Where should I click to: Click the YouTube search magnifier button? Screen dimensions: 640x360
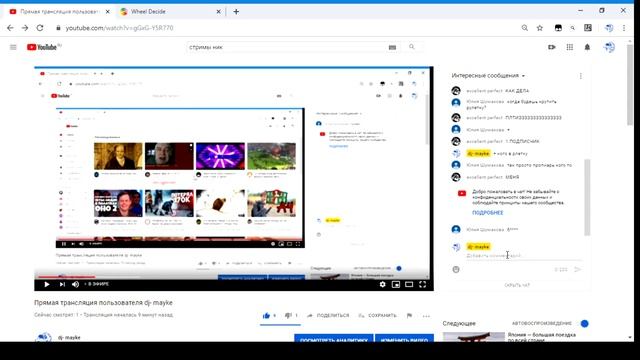(x=411, y=47)
